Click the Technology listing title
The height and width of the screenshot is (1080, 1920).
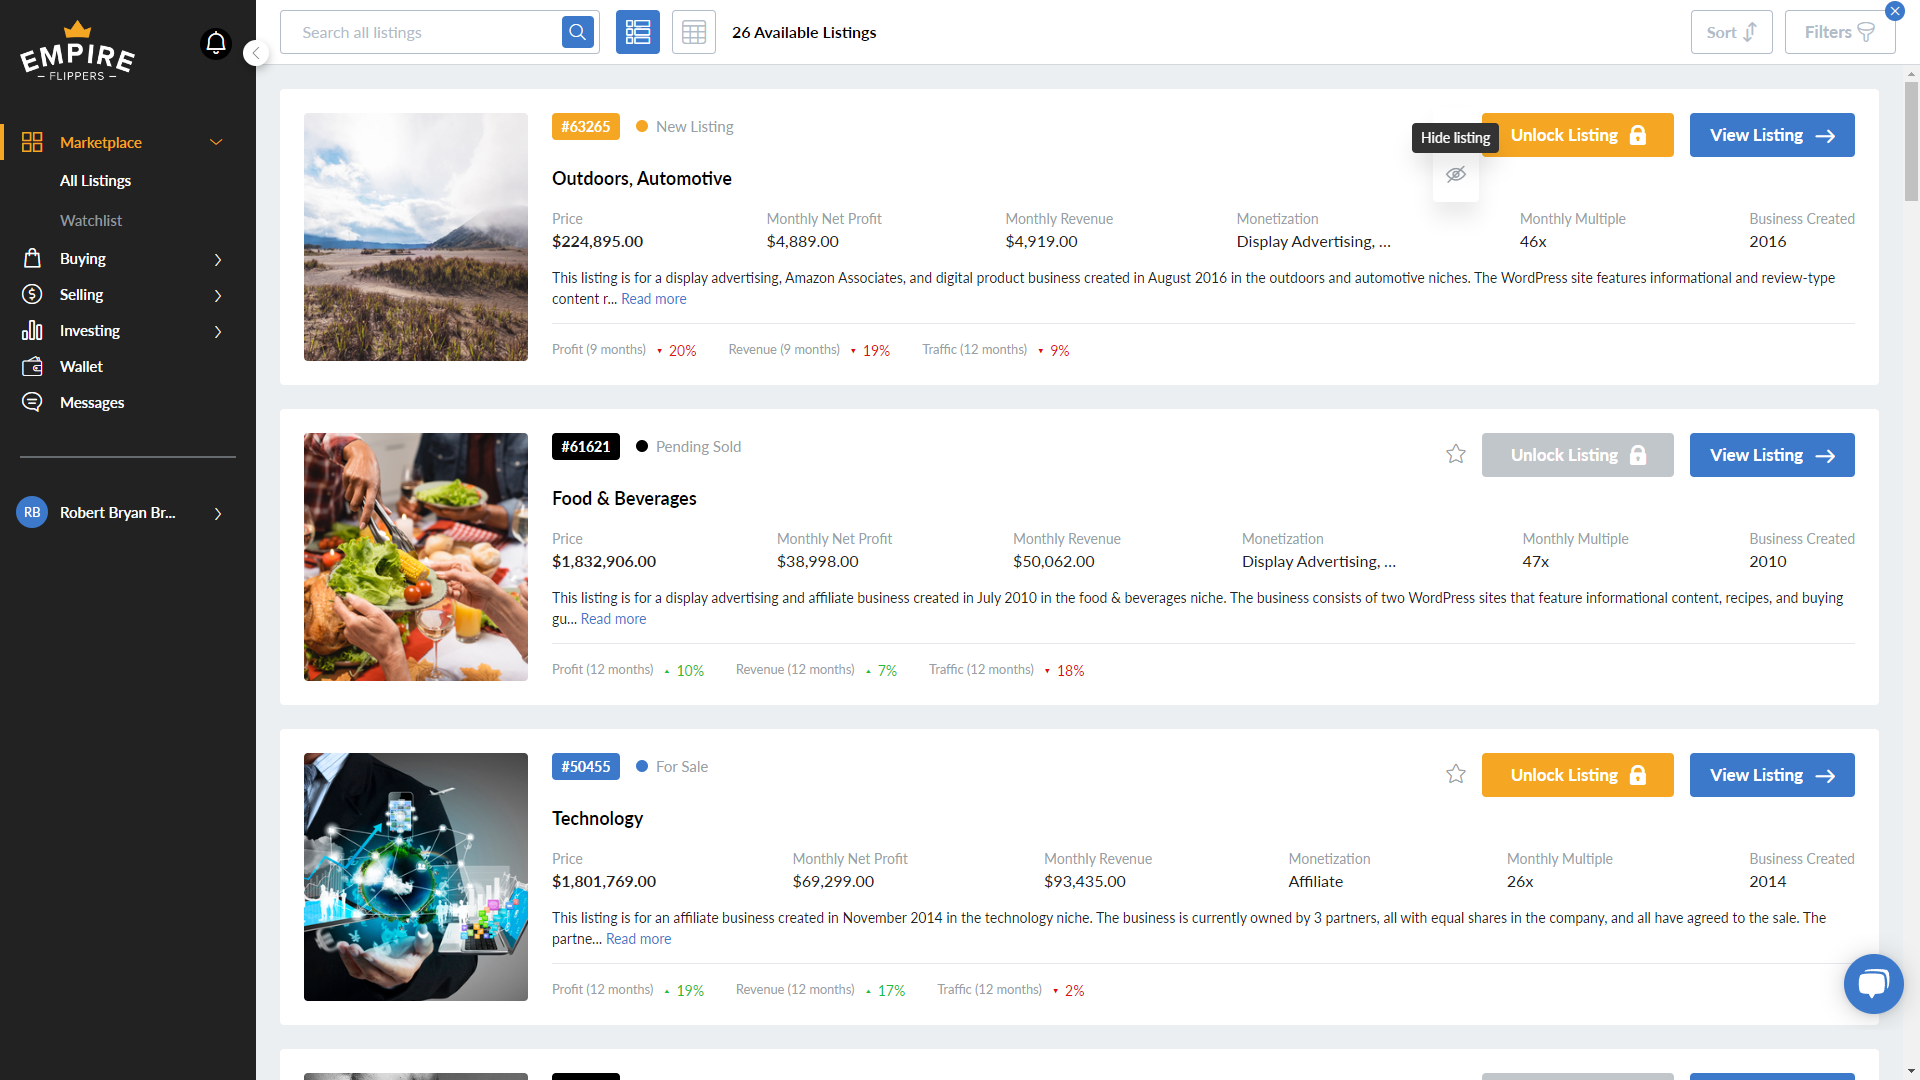click(x=597, y=818)
